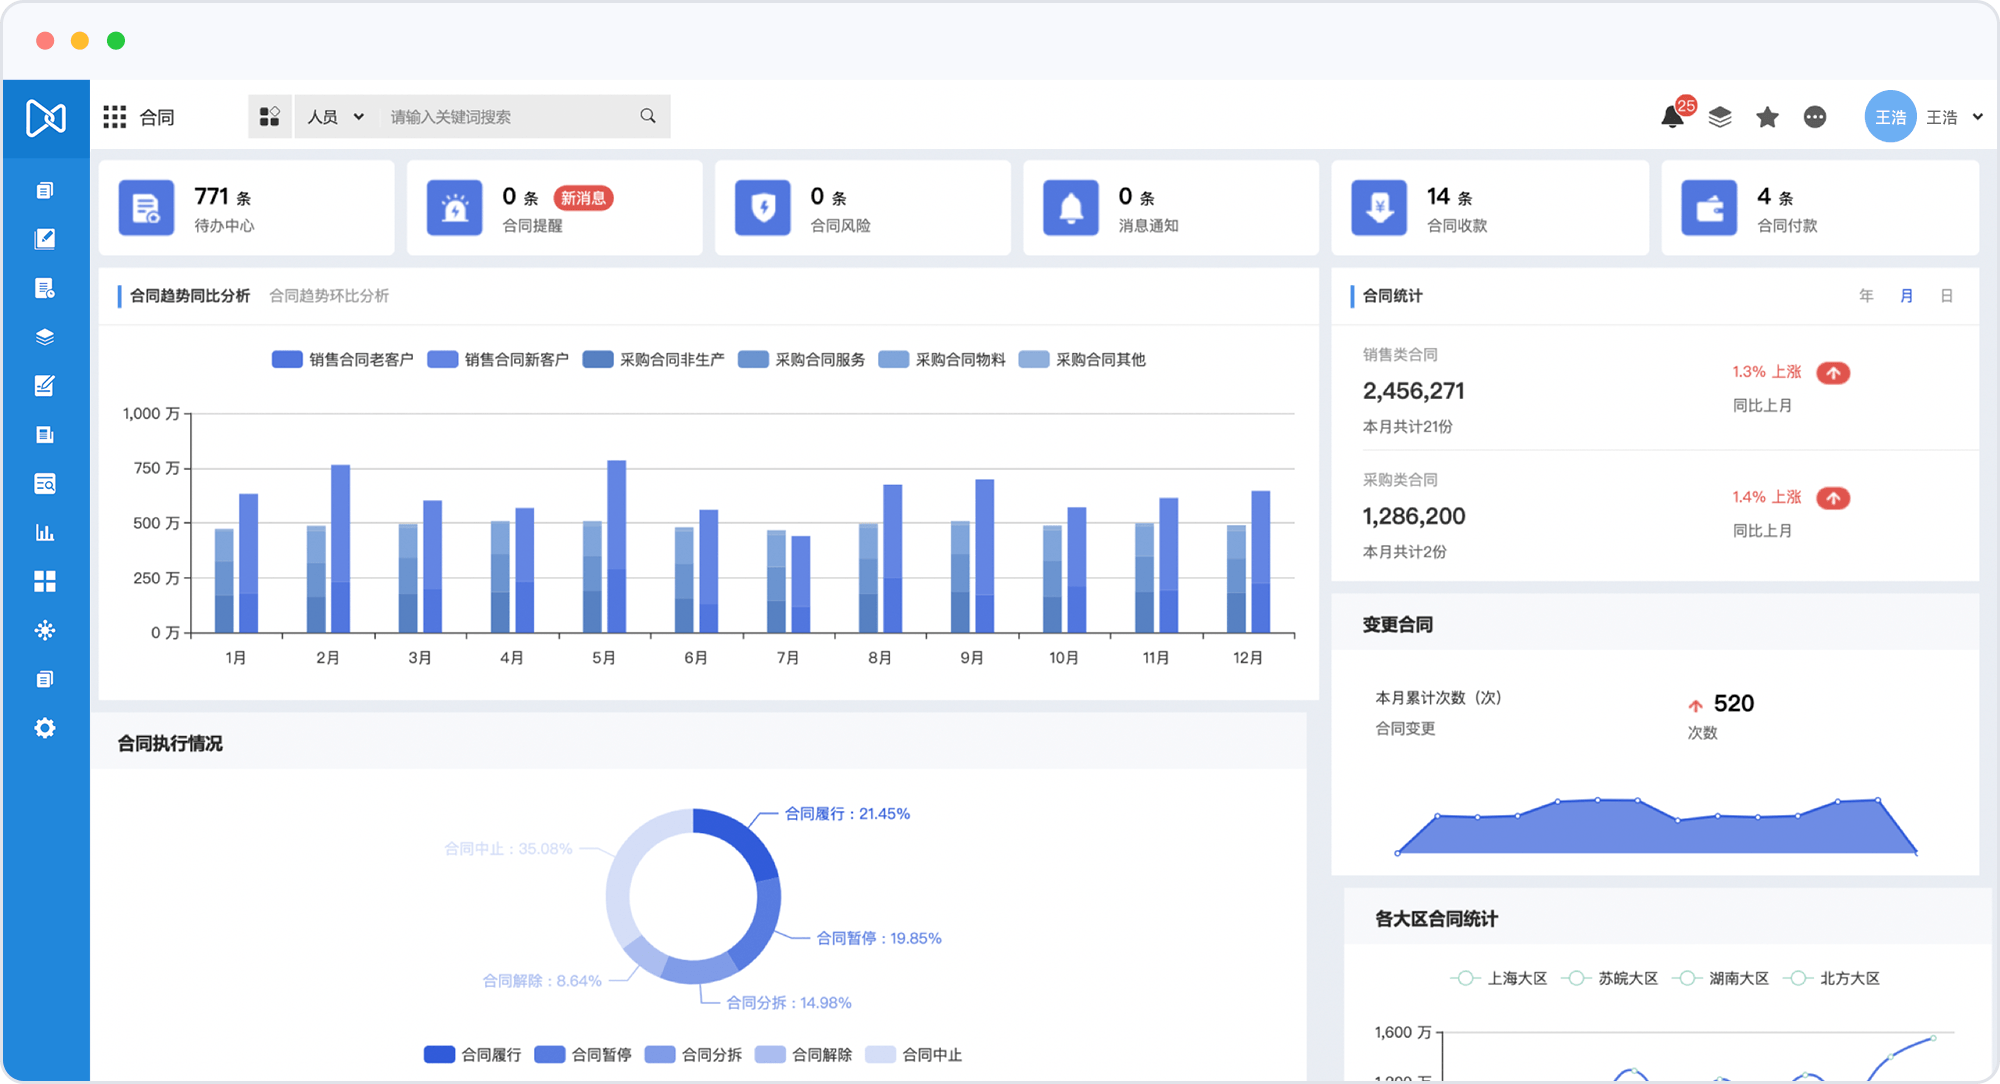Expand the 王浩 user account dropdown
The image size is (2000, 1084).
[1977, 117]
